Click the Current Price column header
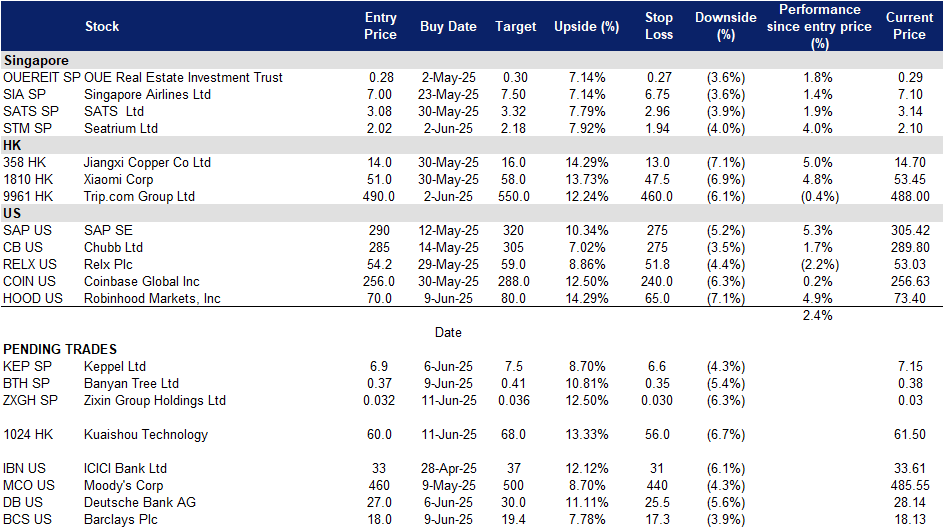 [909, 26]
